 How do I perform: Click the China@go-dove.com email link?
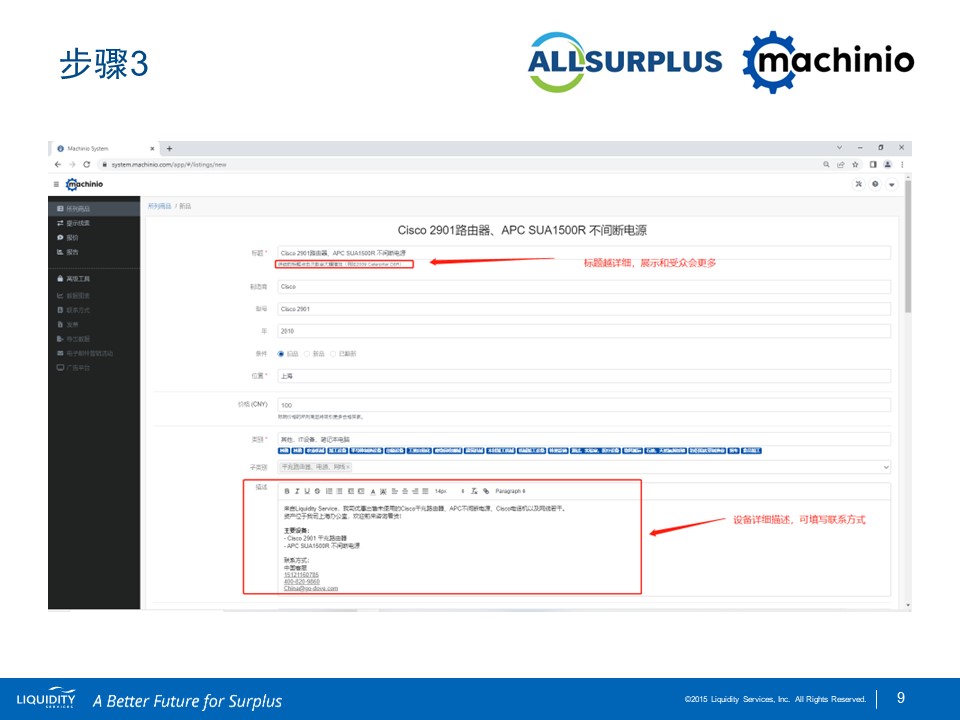click(311, 588)
